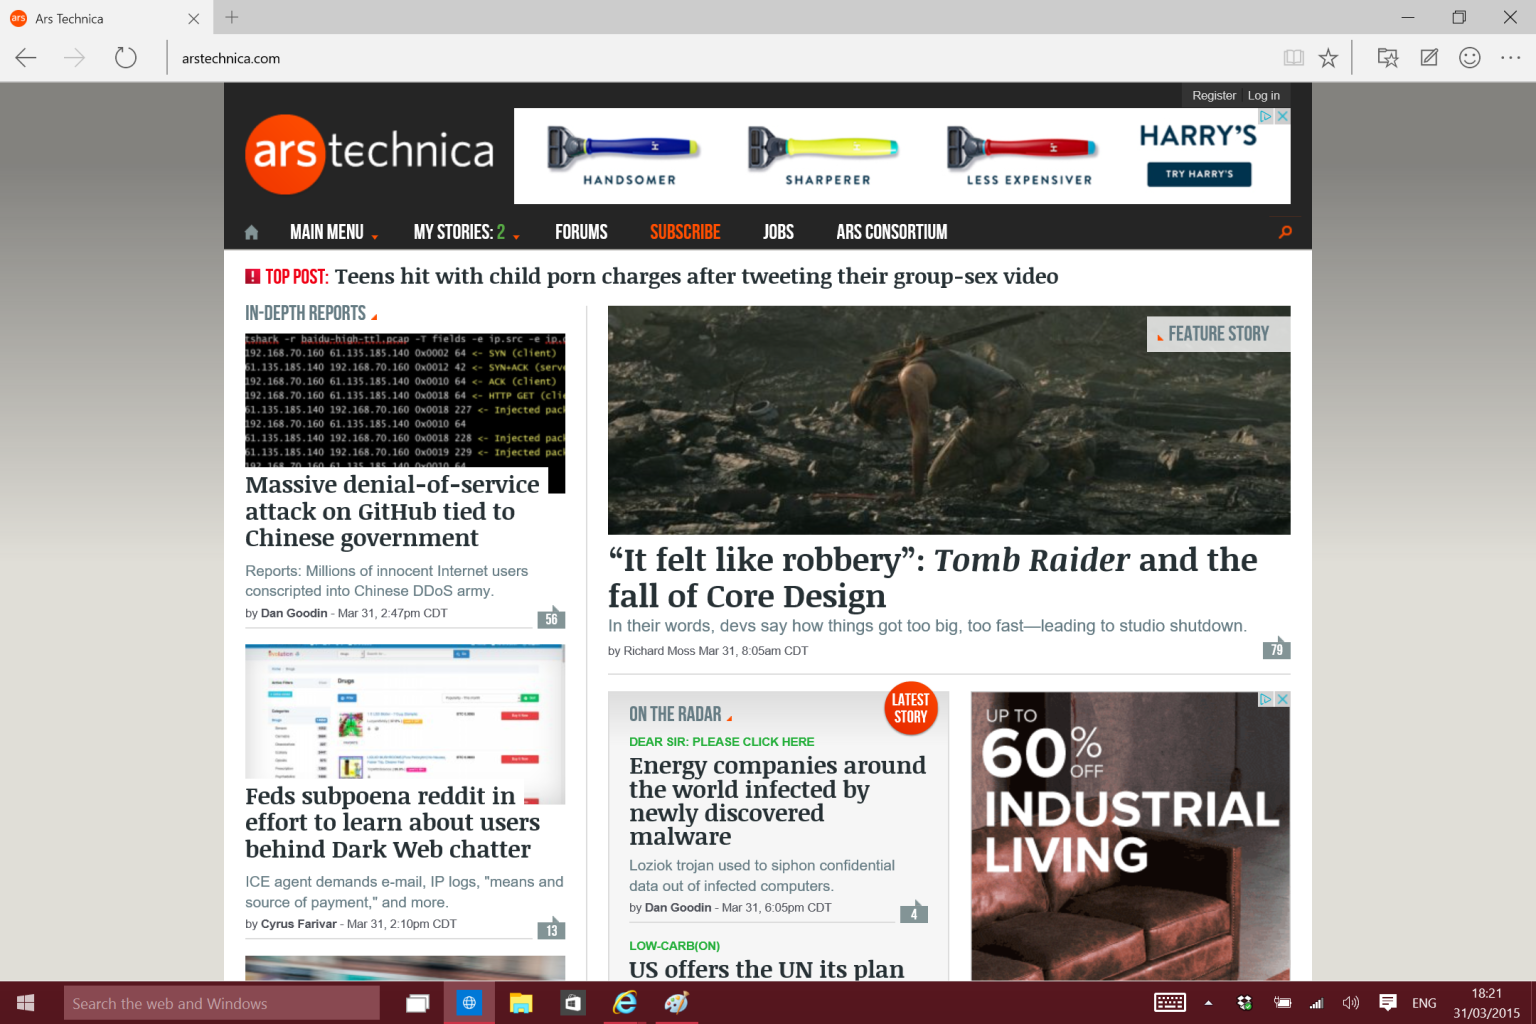Select Forums in the navigation menu

[x=581, y=231]
